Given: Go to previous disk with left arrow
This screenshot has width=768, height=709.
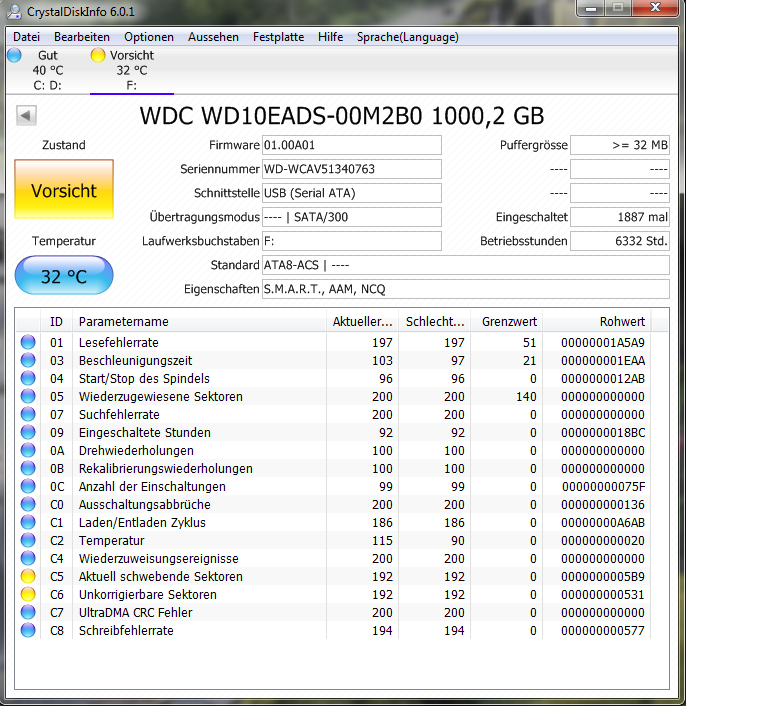Looking at the screenshot, I should point(26,116).
